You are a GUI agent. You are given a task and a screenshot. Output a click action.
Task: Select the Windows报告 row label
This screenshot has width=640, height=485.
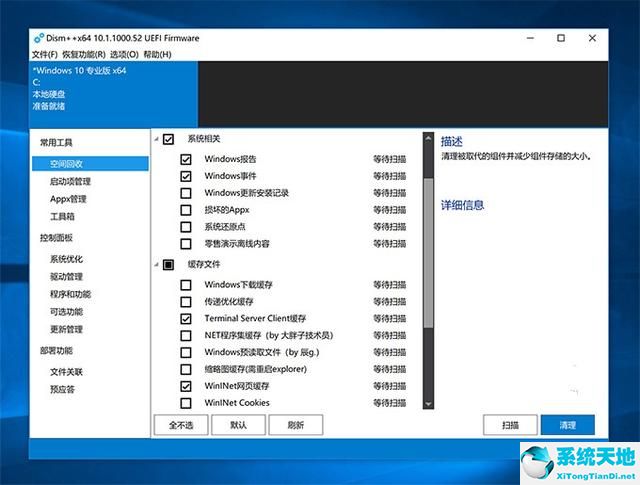[230, 159]
